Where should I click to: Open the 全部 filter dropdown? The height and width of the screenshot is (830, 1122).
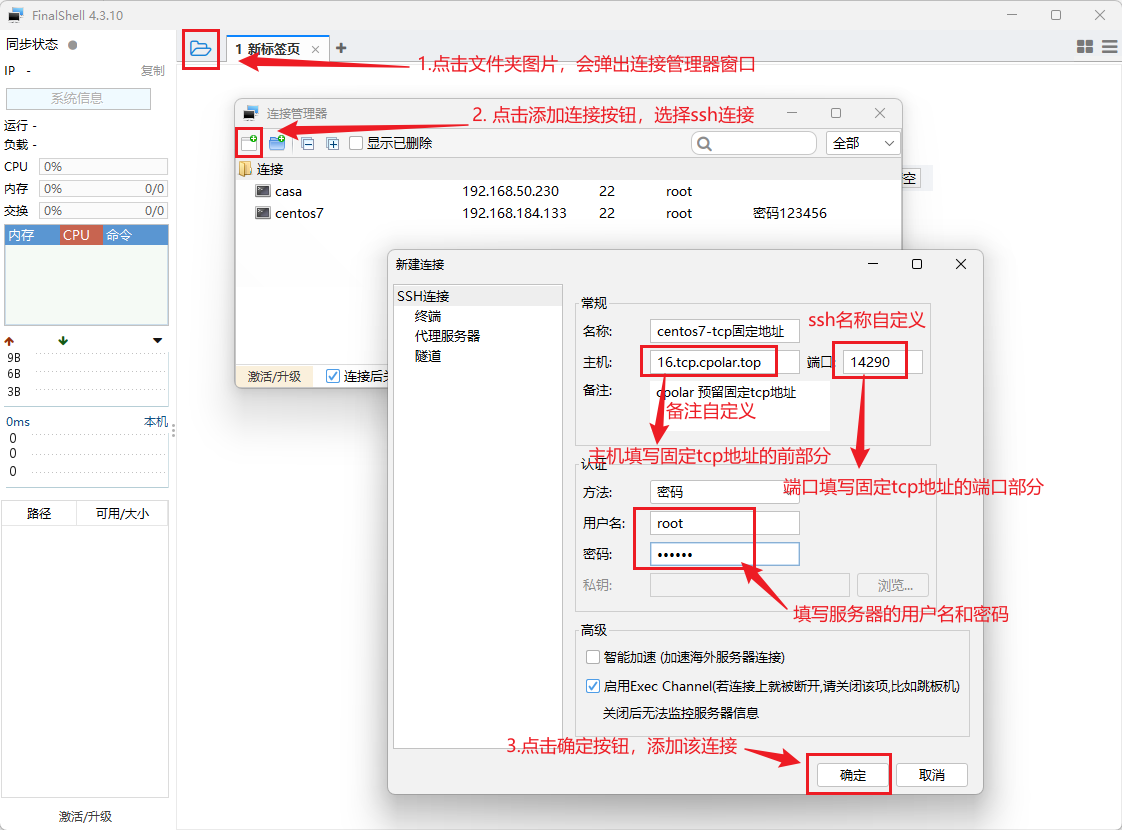point(862,143)
